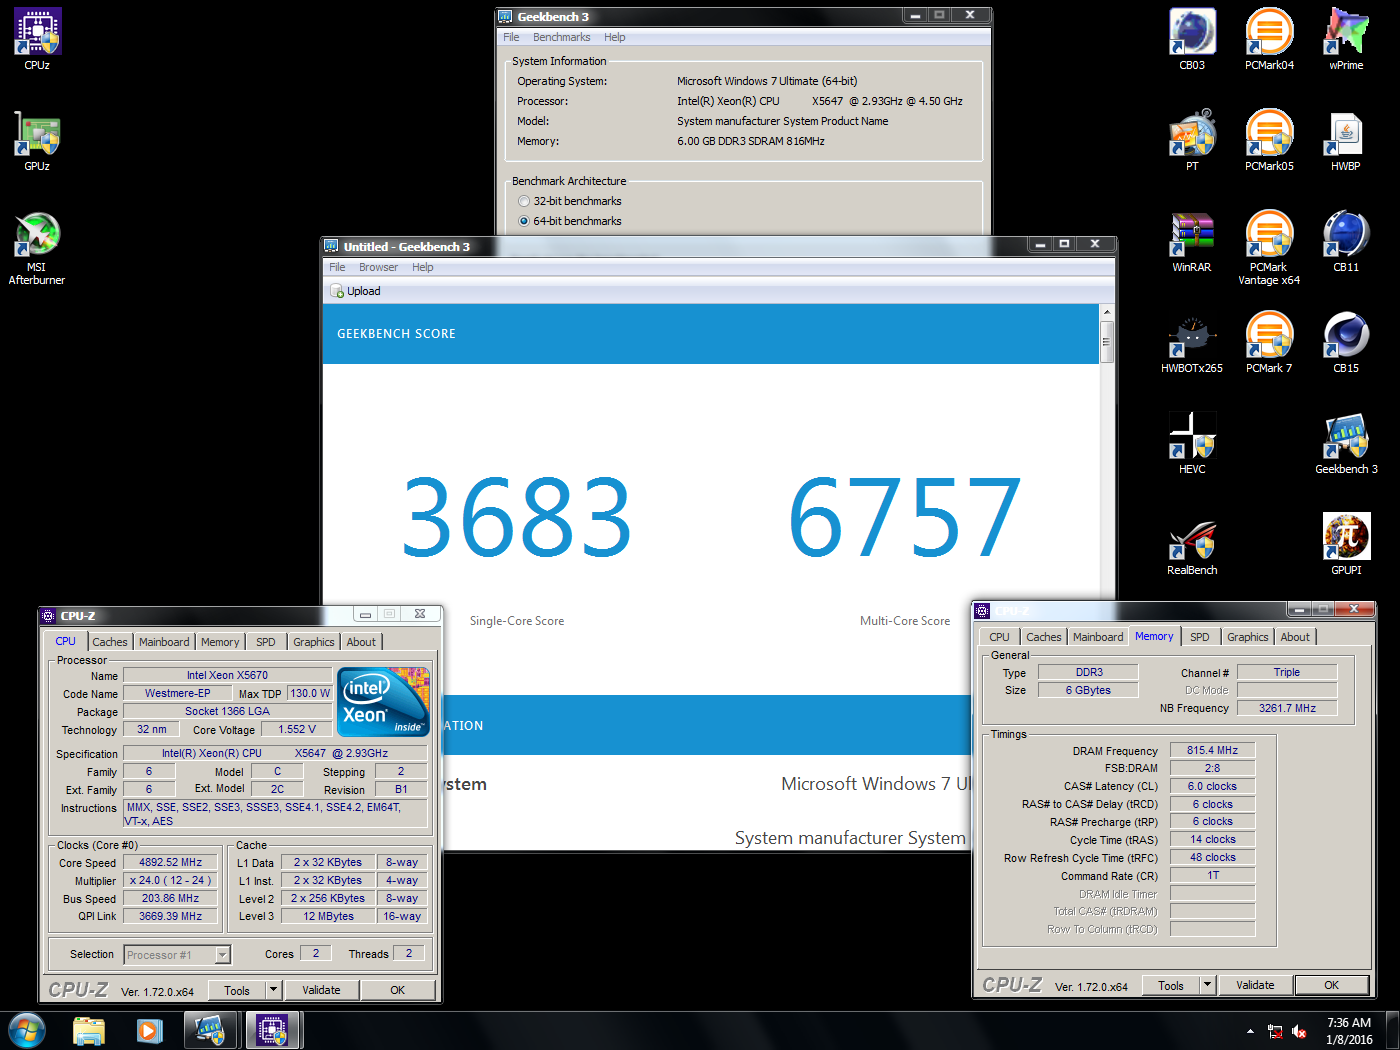Open the PT desktop shortcut
The width and height of the screenshot is (1400, 1050).
point(1192,140)
